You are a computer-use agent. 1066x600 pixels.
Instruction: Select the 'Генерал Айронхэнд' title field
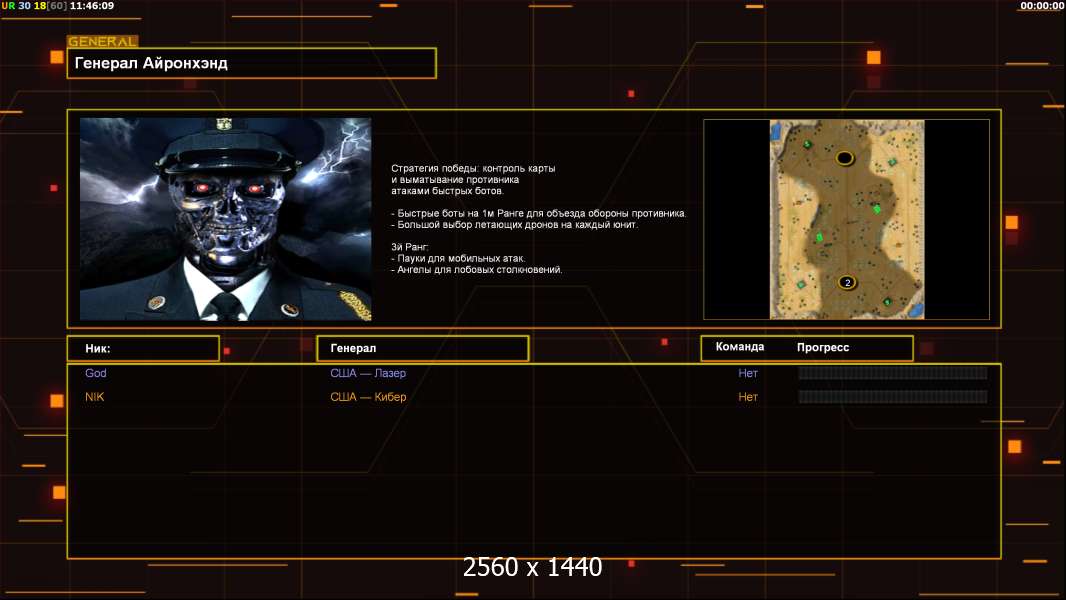pyautogui.click(x=251, y=63)
